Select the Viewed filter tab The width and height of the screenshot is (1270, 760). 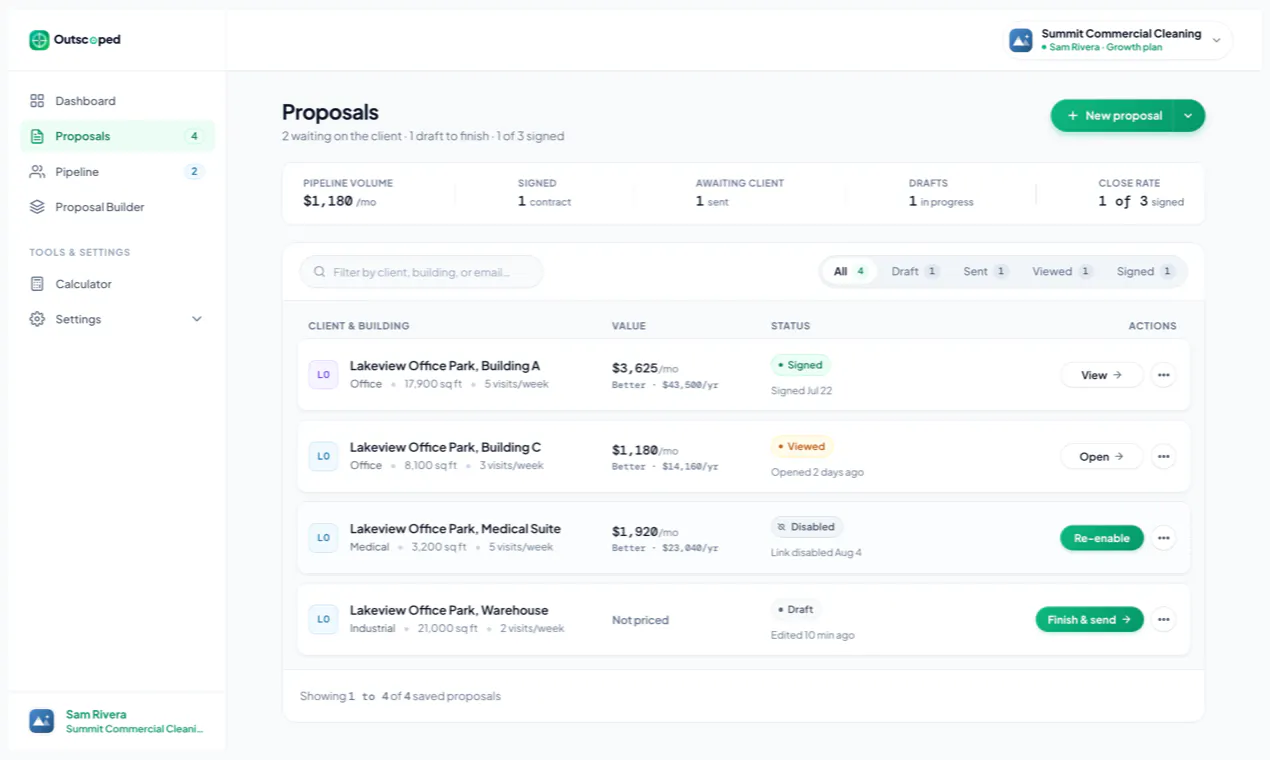pos(1062,271)
